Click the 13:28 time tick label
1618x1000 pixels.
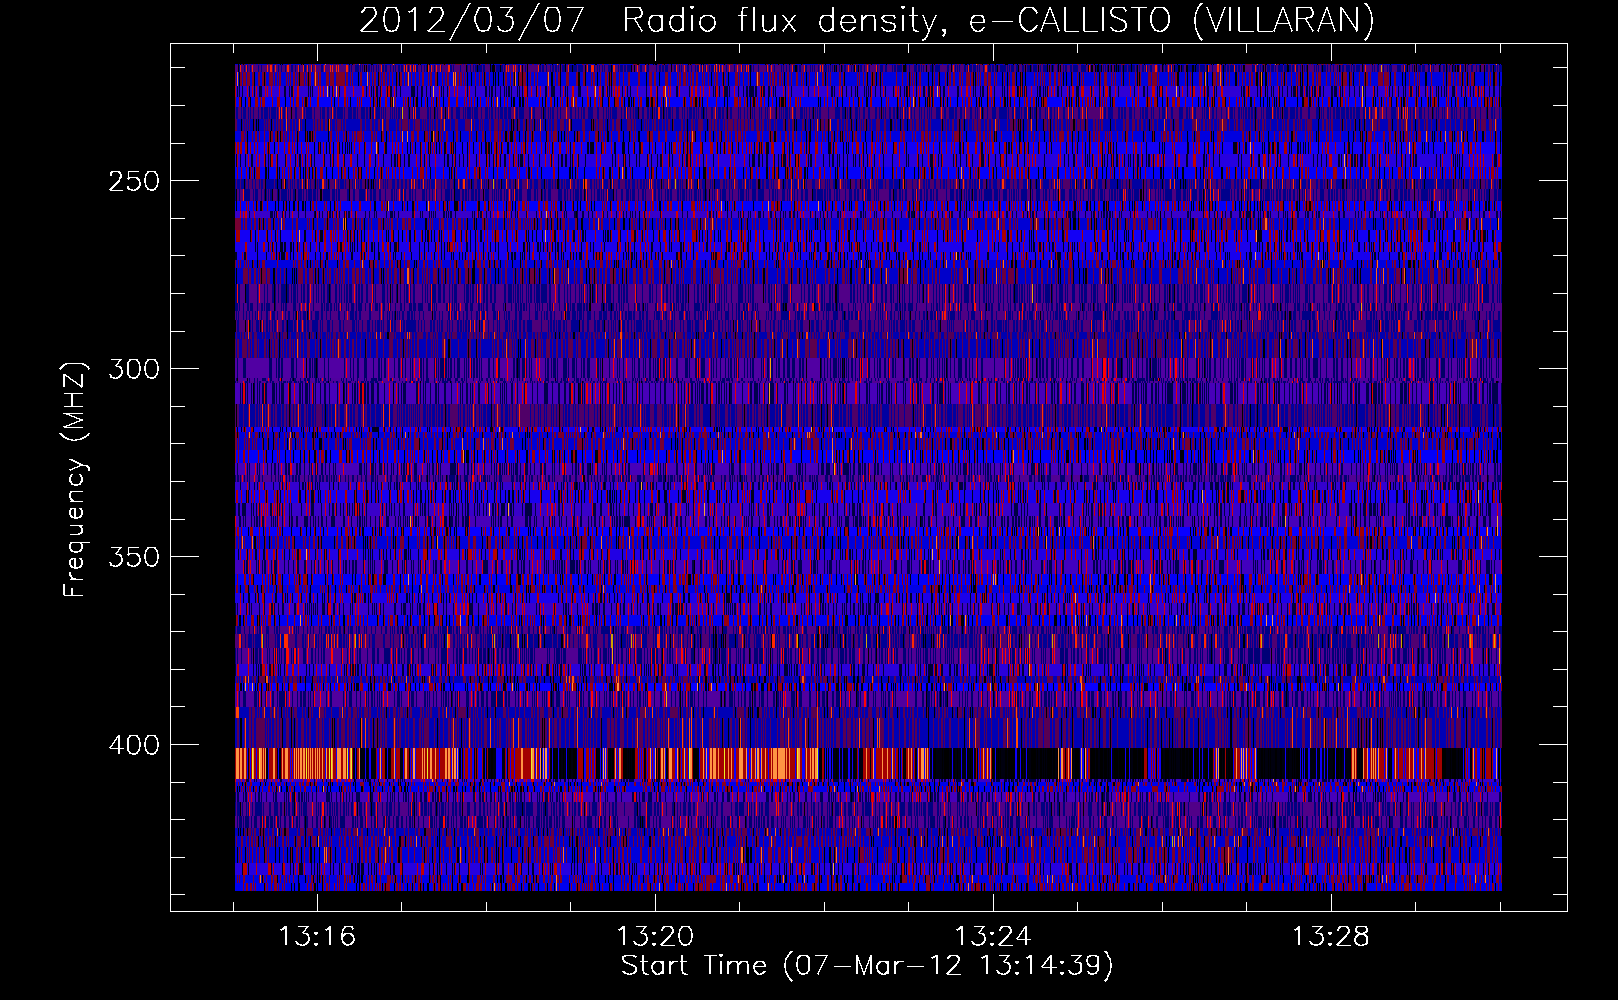click(1330, 937)
